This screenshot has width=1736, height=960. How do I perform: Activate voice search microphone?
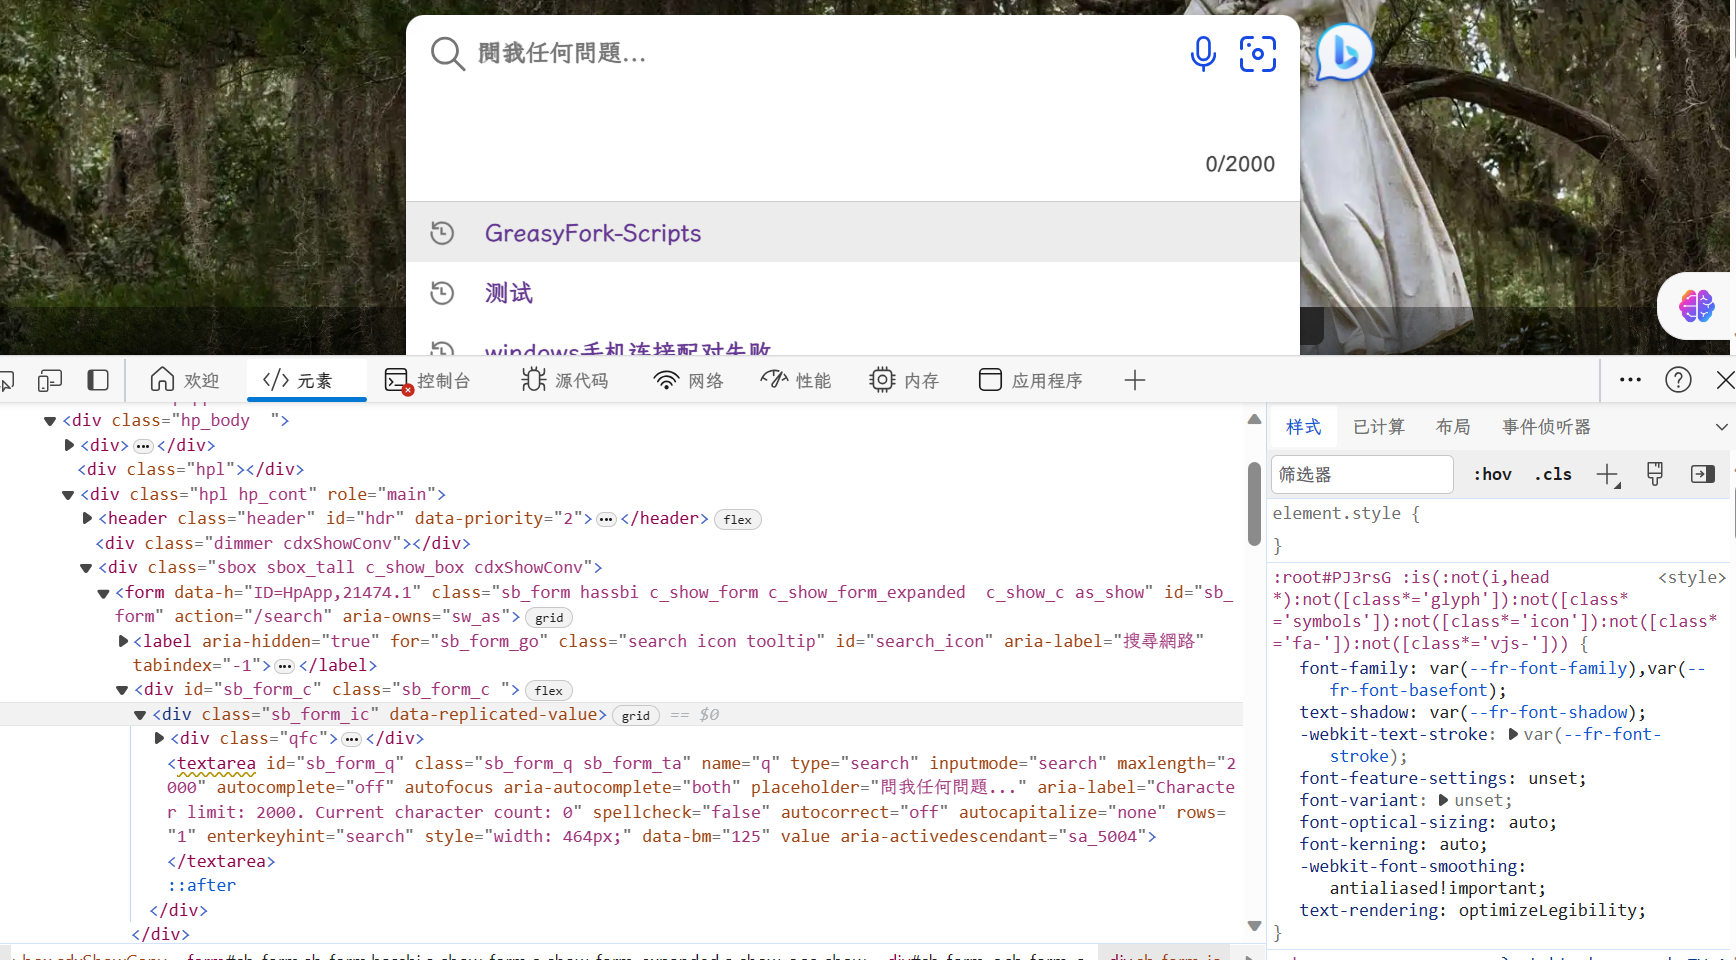[x=1203, y=54]
